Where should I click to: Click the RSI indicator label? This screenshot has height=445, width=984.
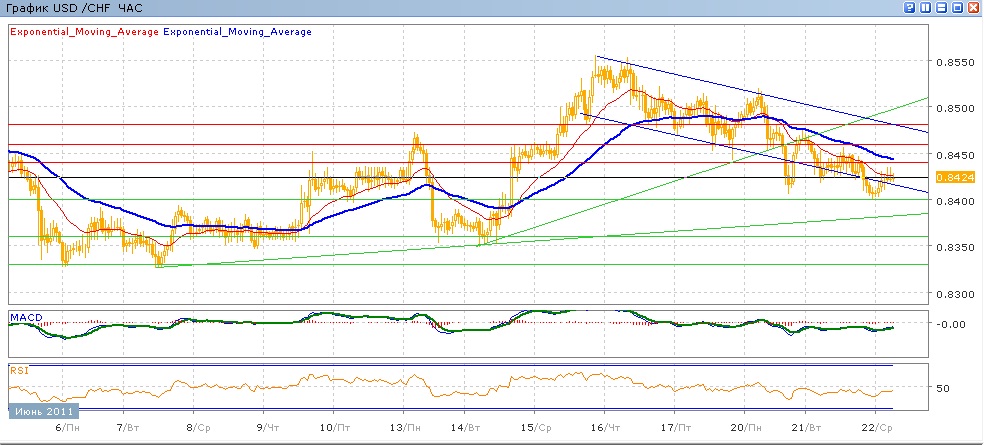pos(17,370)
